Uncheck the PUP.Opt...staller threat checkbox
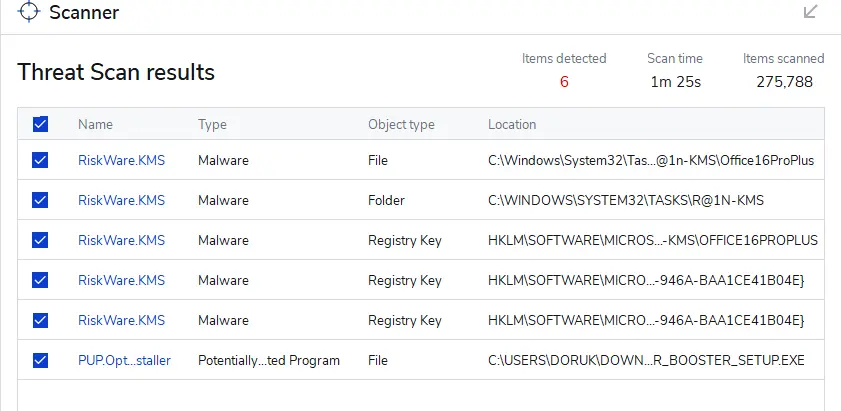Image resolution: width=841 pixels, height=411 pixels. [40, 360]
